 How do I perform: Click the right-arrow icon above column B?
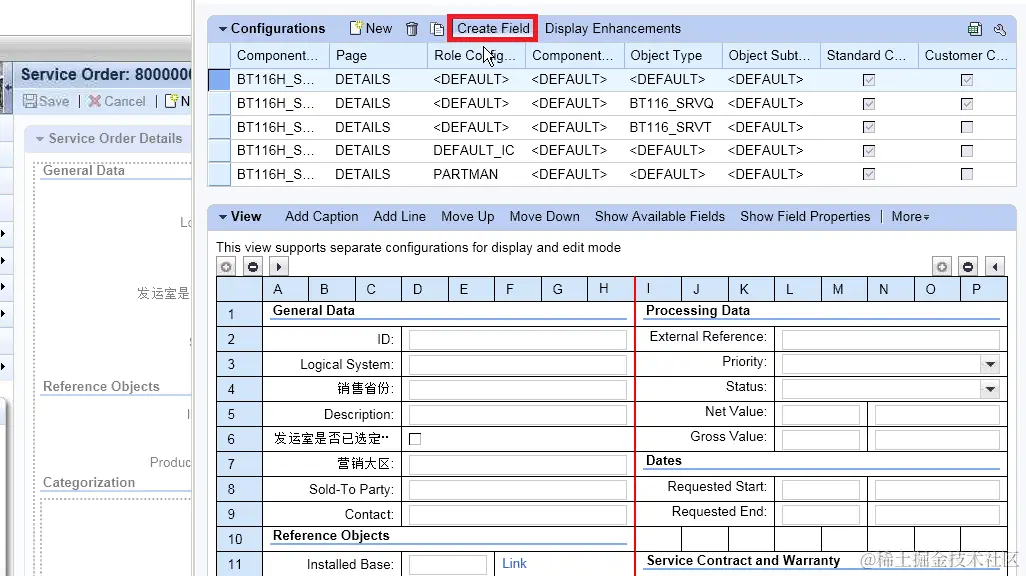(279, 267)
